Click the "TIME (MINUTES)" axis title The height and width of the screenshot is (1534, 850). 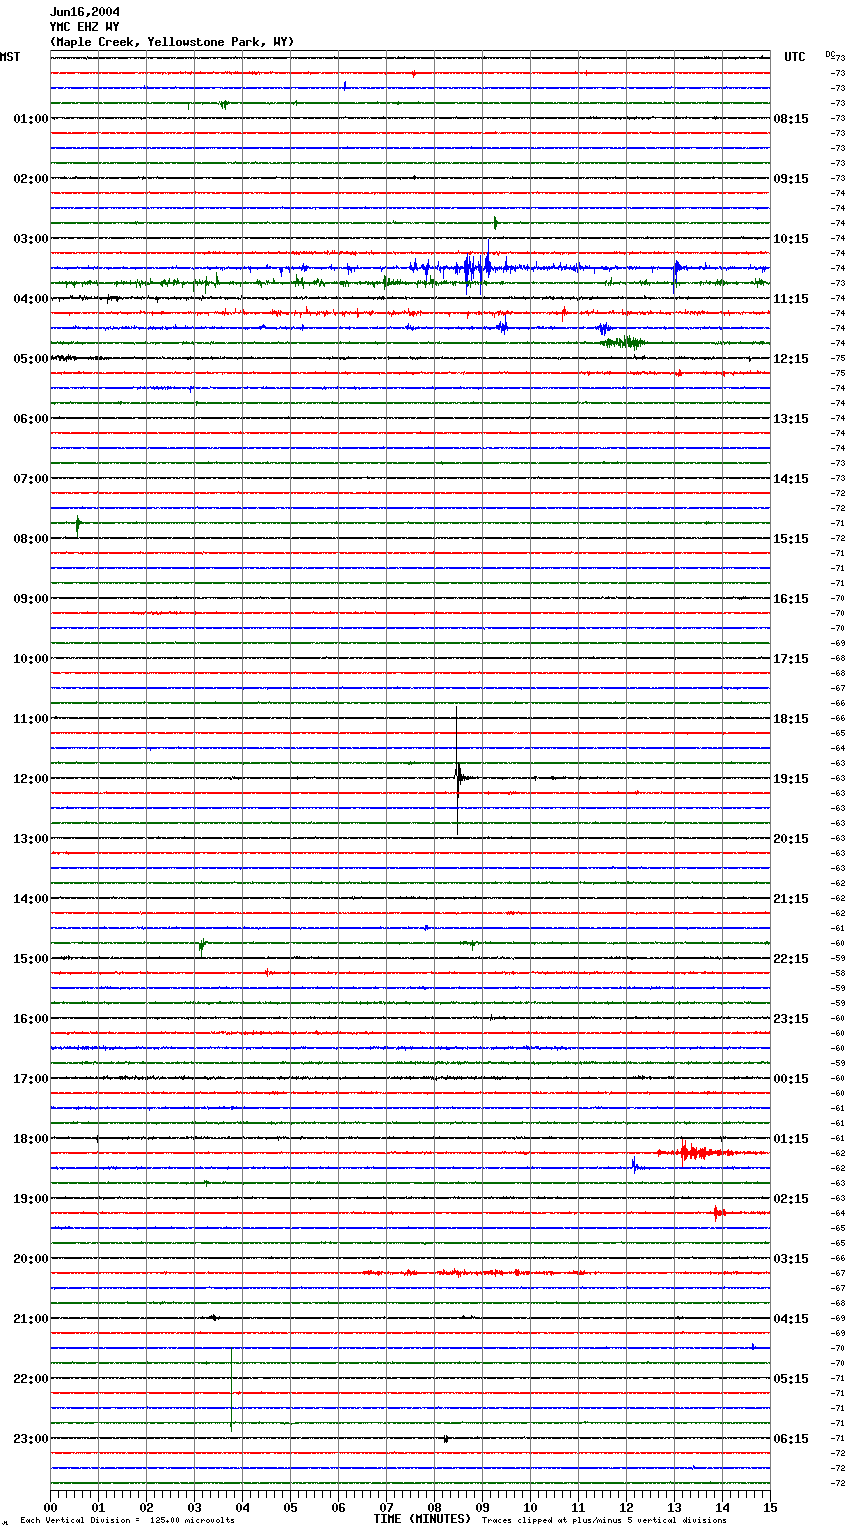coord(422,1519)
